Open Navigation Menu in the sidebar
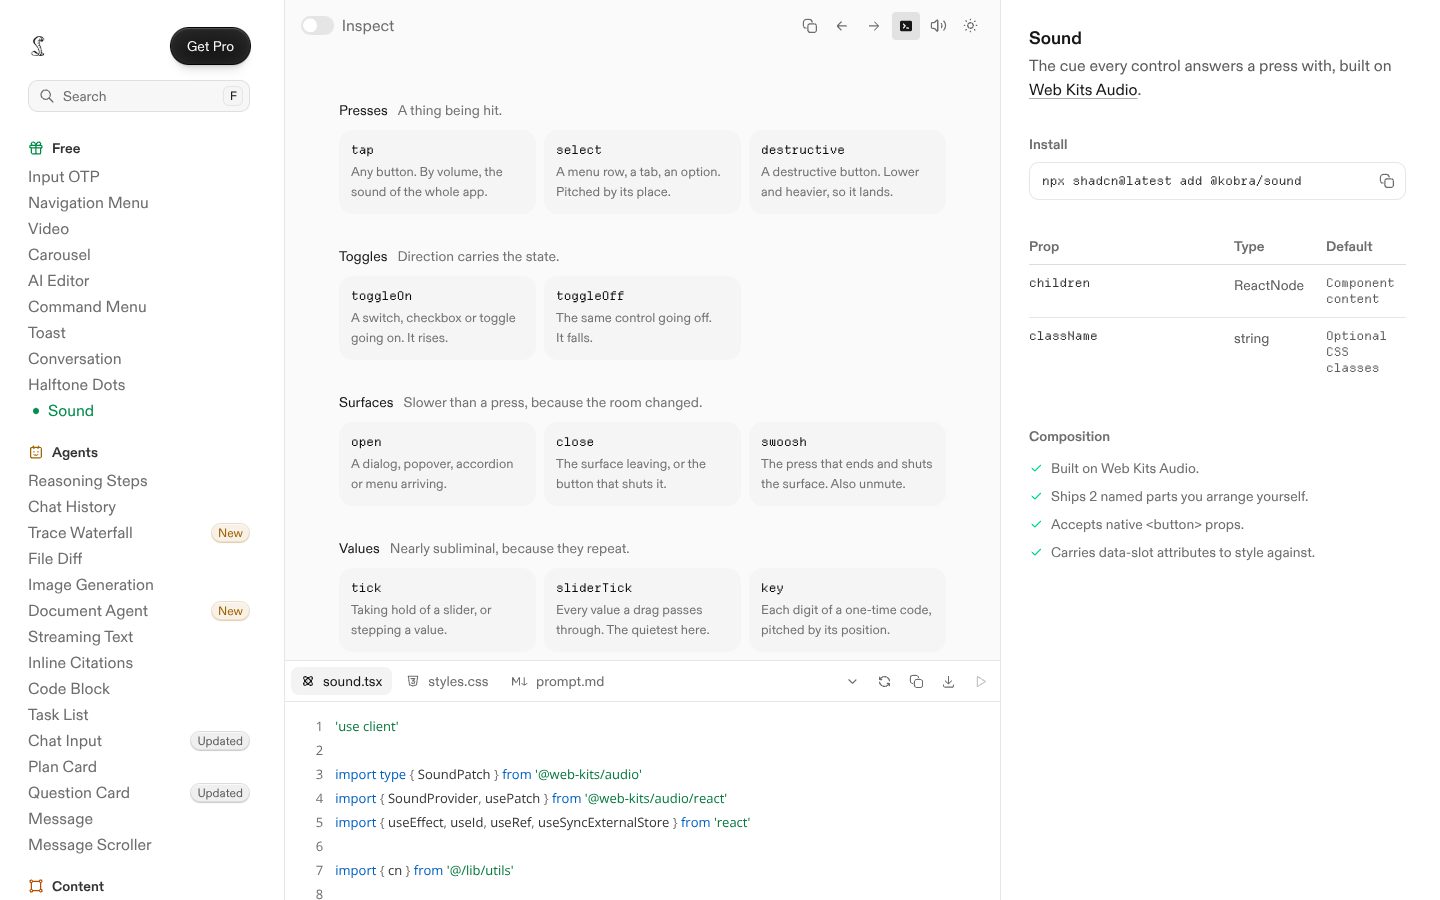This screenshot has width=1440, height=900. [x=88, y=202]
